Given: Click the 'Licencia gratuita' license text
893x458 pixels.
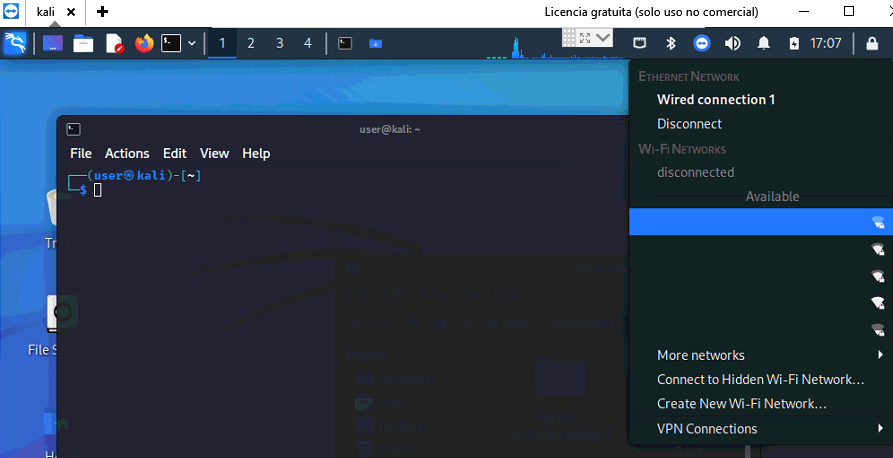Looking at the screenshot, I should 651,12.
